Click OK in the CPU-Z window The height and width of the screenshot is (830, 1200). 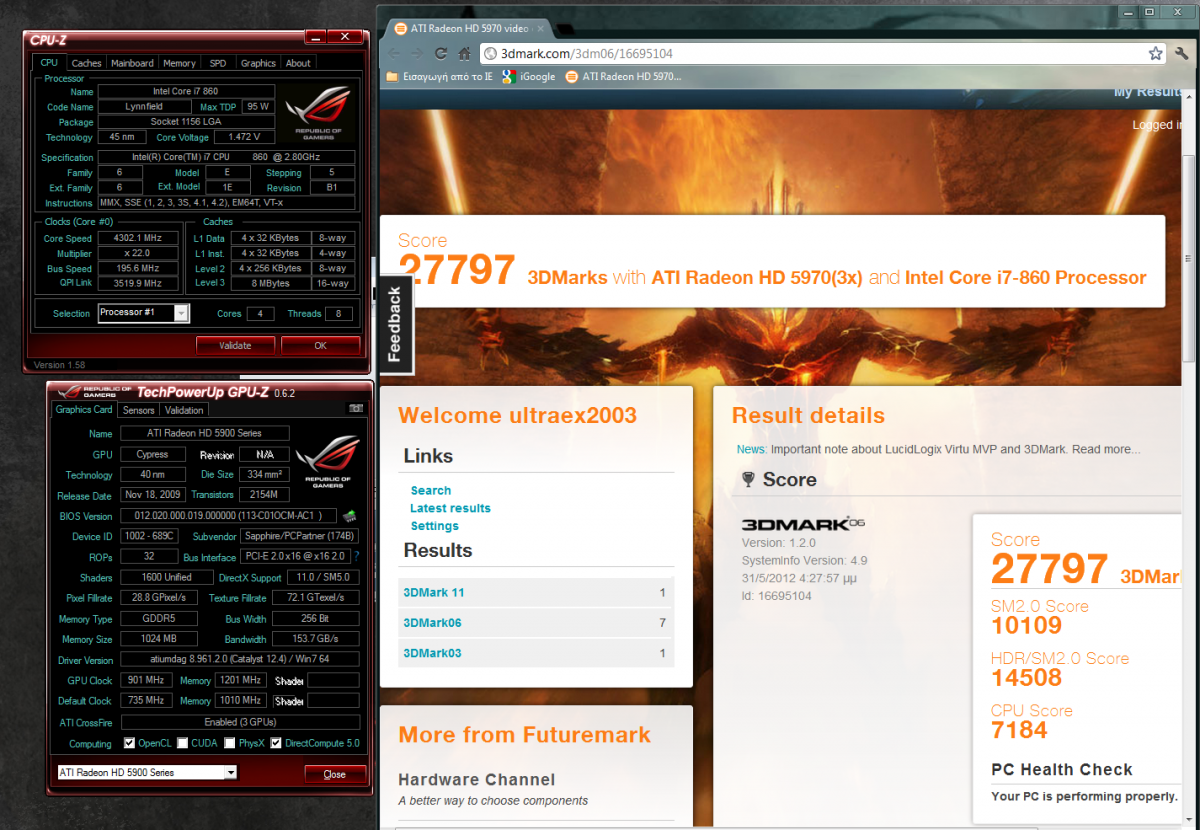click(x=320, y=345)
